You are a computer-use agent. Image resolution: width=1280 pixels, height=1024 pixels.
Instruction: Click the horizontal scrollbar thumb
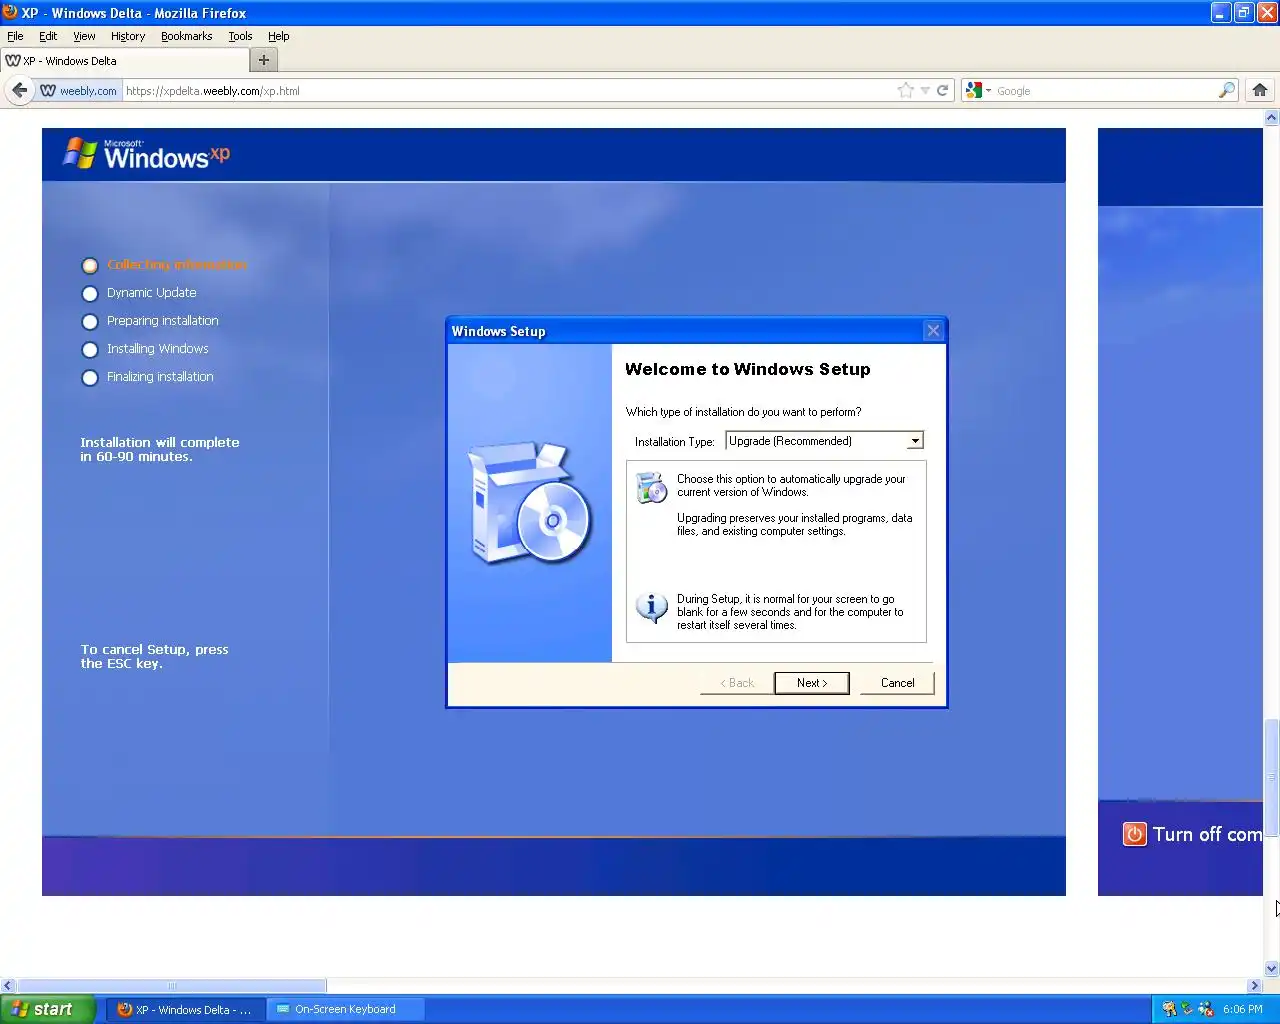[172, 985]
